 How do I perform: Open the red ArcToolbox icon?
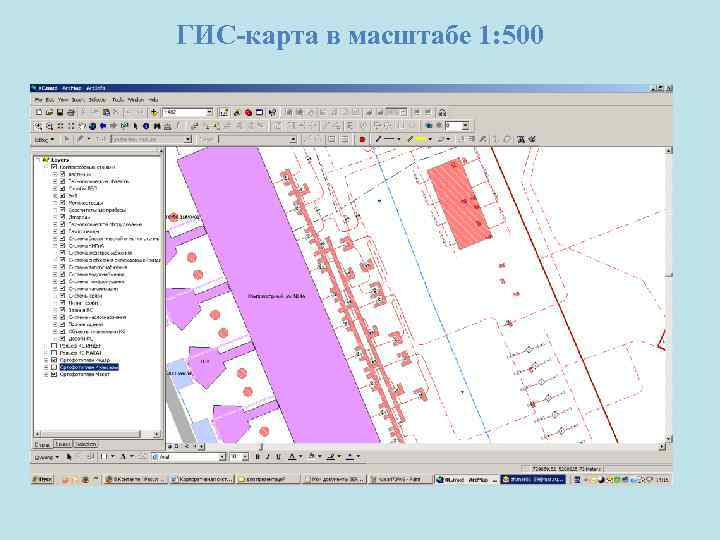(x=248, y=112)
